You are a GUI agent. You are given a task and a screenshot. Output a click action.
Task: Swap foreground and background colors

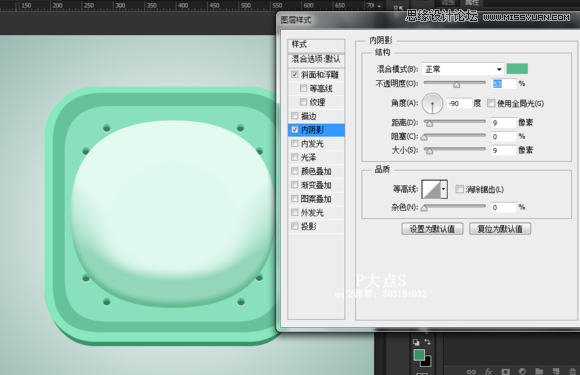point(428,342)
